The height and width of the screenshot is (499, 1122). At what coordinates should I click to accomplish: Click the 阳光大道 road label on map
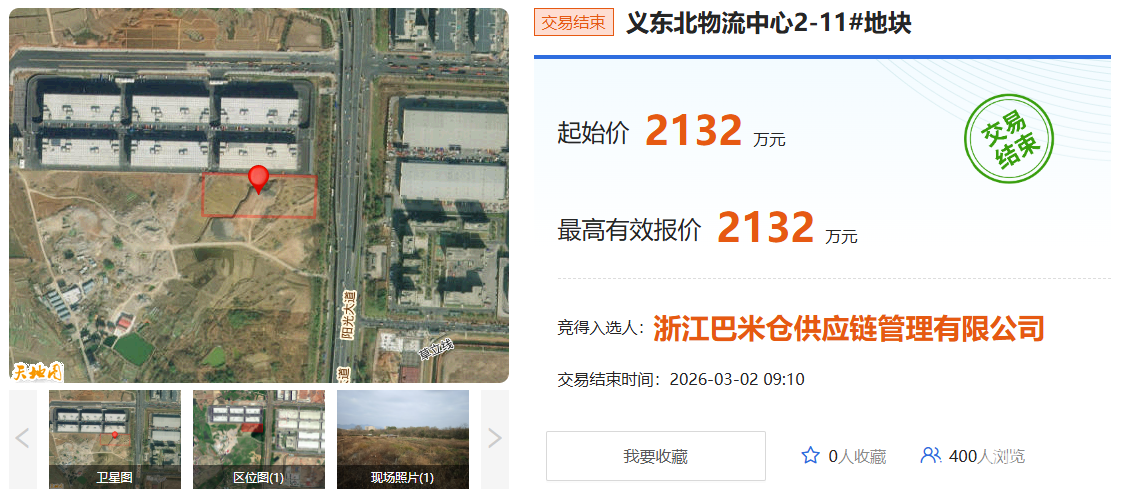pyautogui.click(x=349, y=317)
